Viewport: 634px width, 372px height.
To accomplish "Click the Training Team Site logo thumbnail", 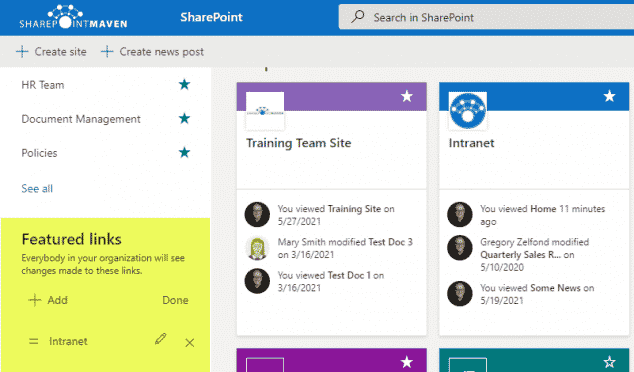I will (x=265, y=111).
